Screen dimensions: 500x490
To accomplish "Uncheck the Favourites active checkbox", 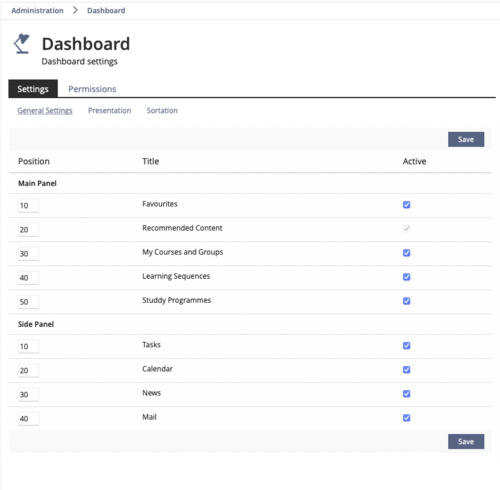I will click(x=406, y=205).
